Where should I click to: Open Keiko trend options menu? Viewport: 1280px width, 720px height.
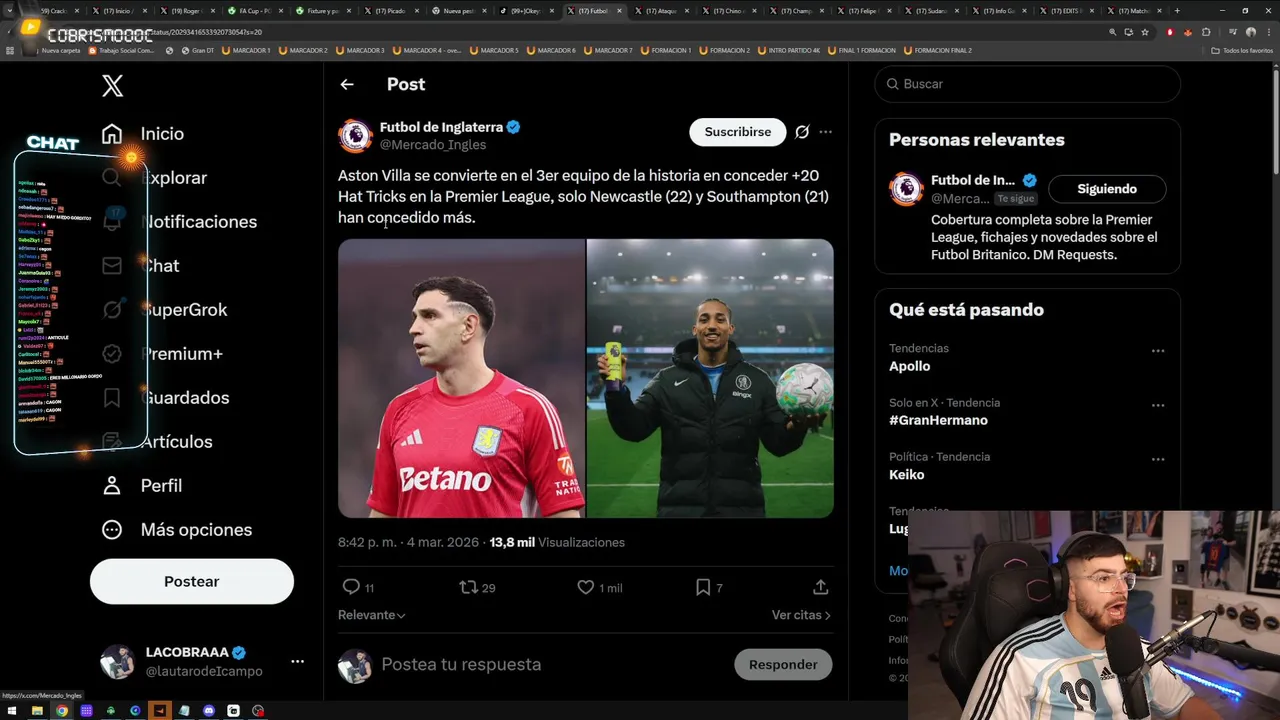1158,459
